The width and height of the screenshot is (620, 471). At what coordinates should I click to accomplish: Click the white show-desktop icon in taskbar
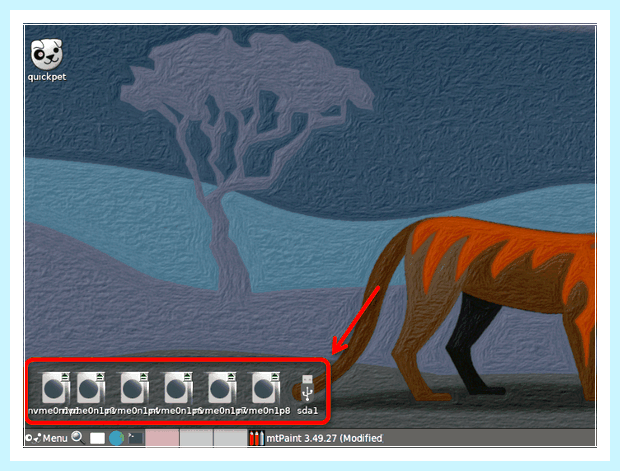(x=97, y=438)
